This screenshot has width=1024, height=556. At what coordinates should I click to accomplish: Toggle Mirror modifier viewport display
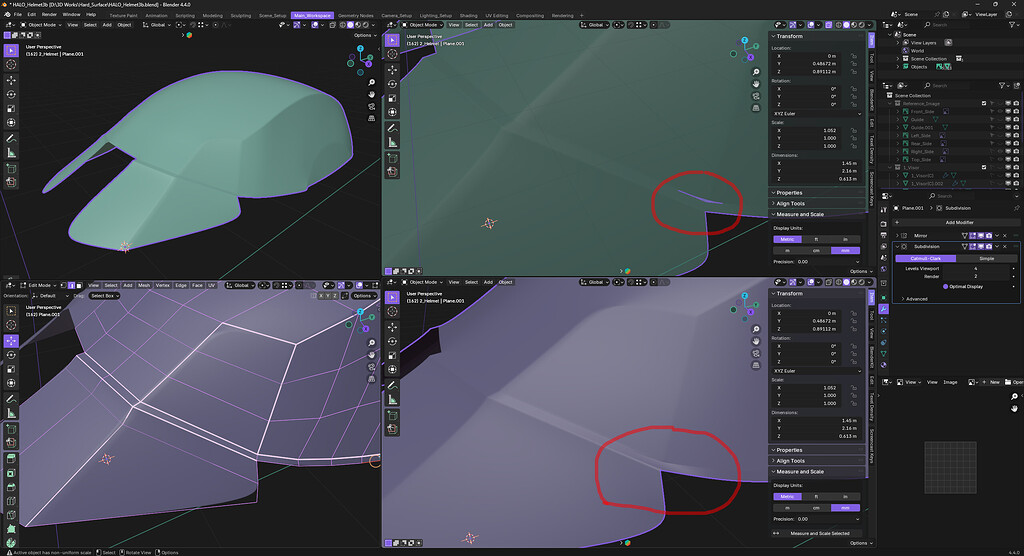pos(981,236)
